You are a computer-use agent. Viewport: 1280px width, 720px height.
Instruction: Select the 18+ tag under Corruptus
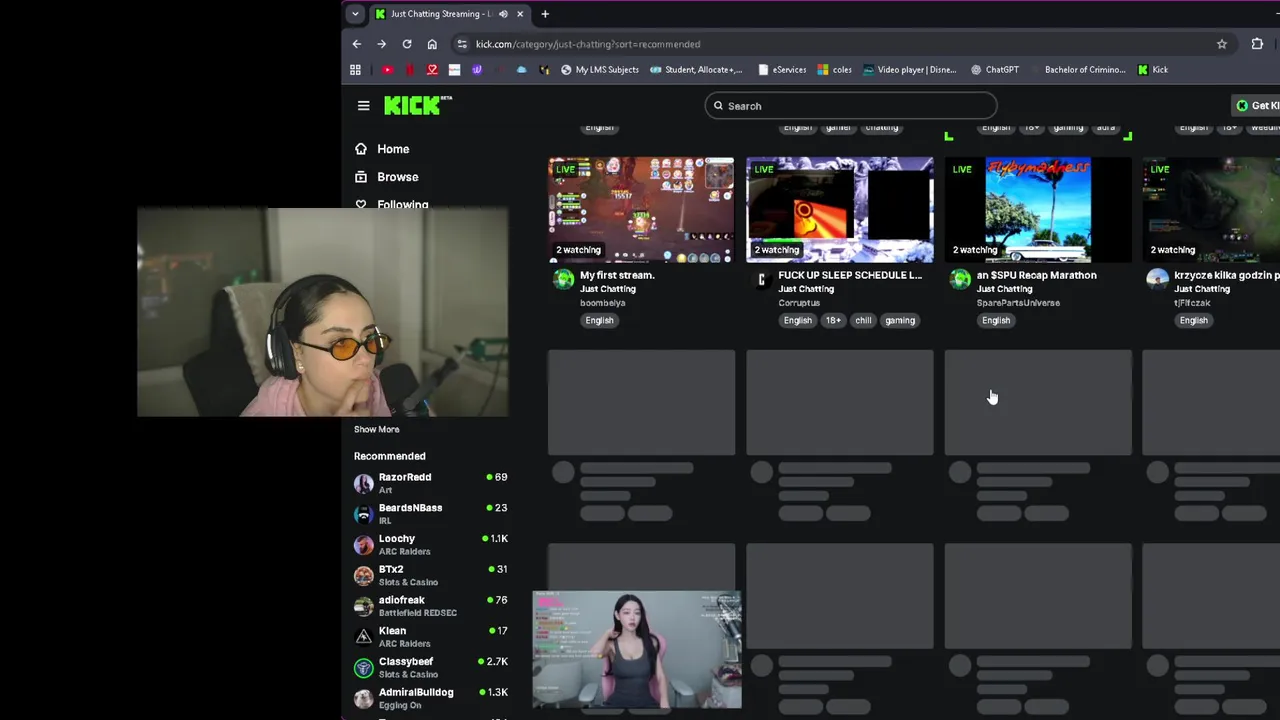click(x=833, y=320)
